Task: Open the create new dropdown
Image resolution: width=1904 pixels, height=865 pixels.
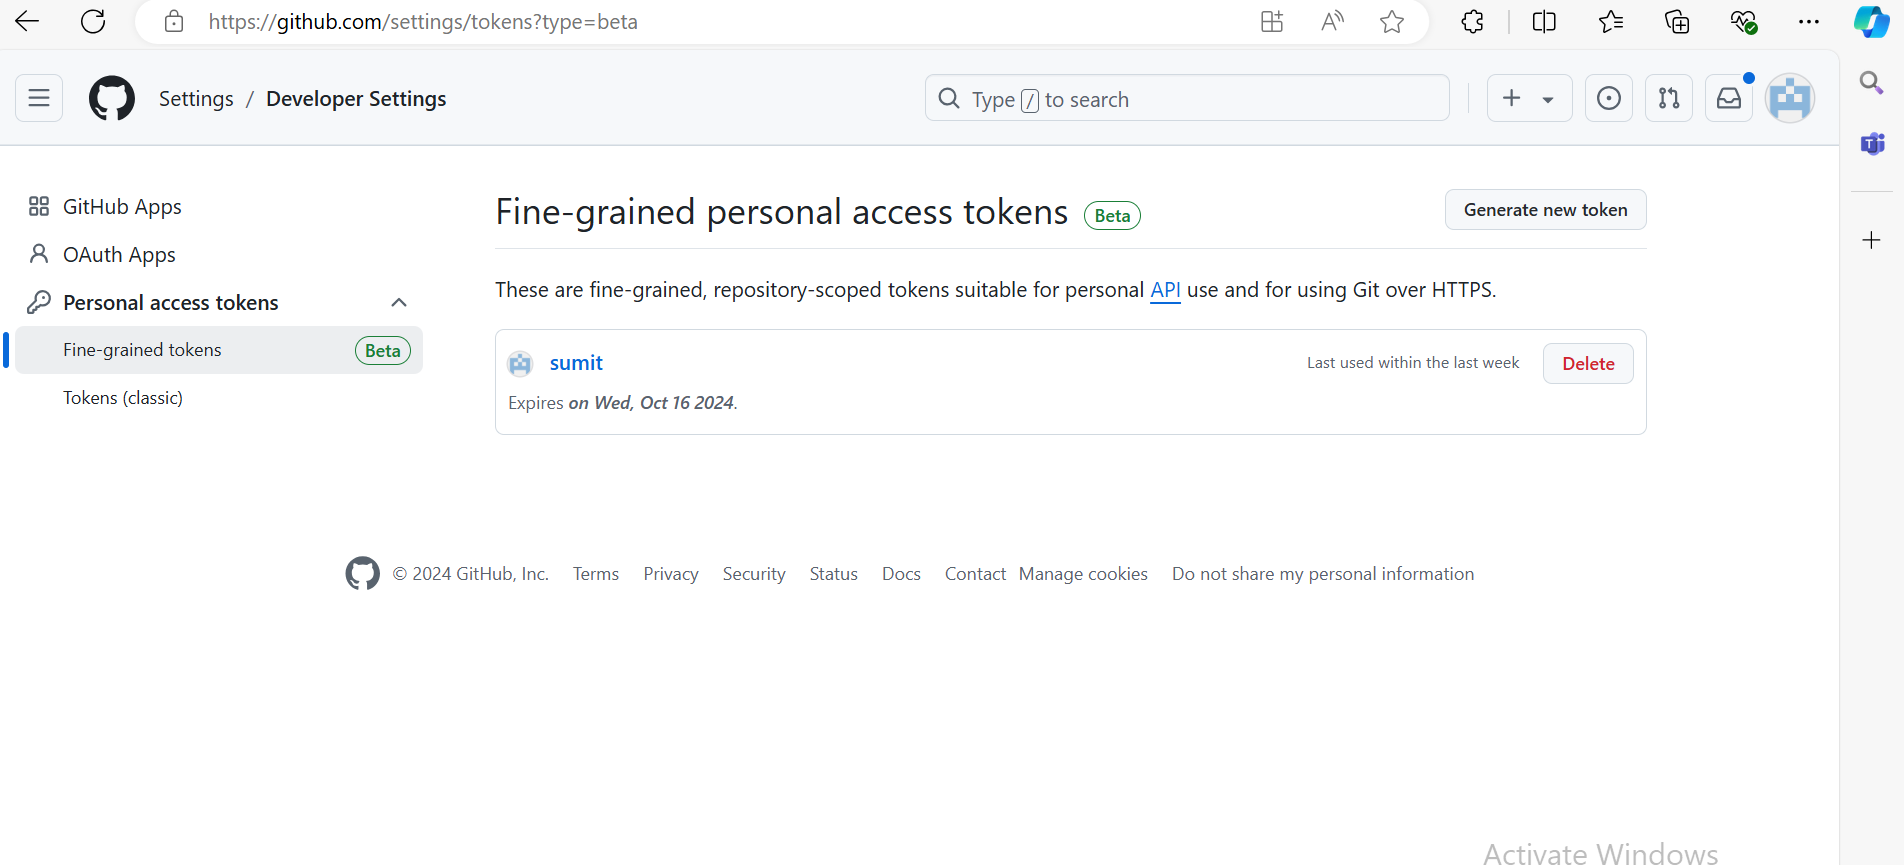Action: click(1528, 98)
